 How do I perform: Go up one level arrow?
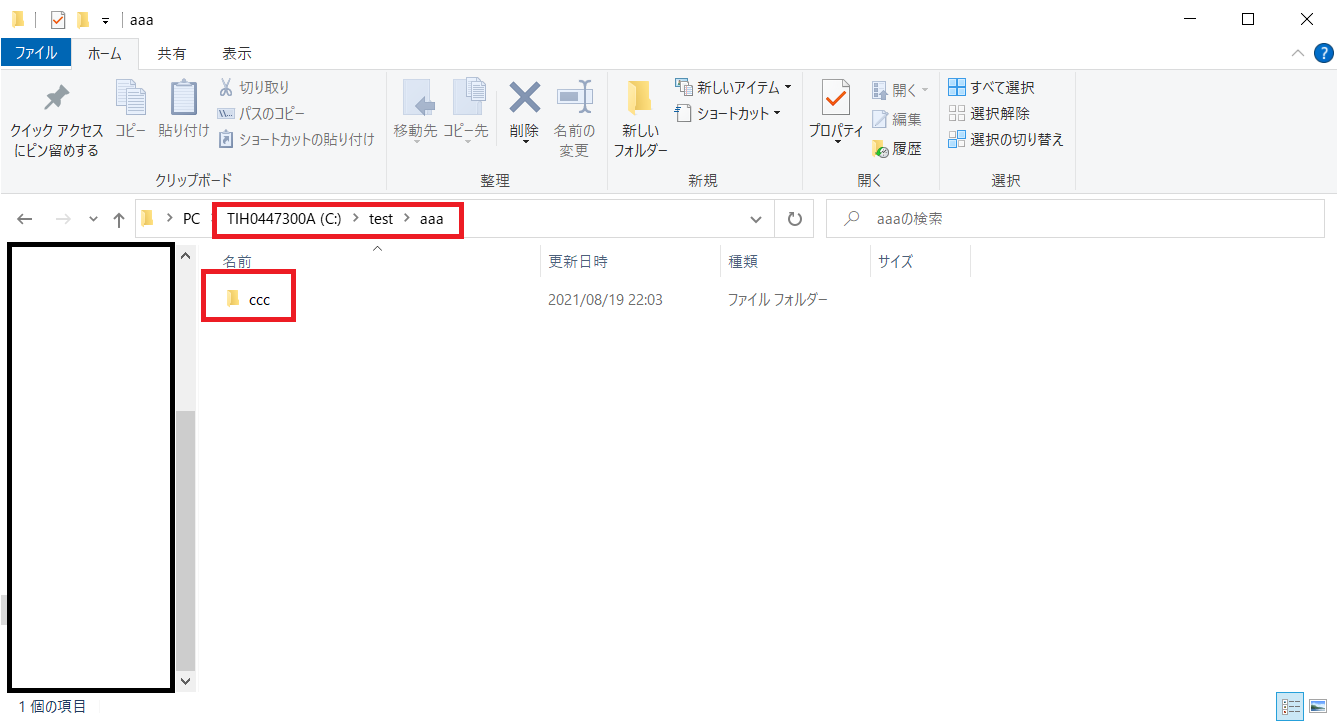[x=119, y=219]
